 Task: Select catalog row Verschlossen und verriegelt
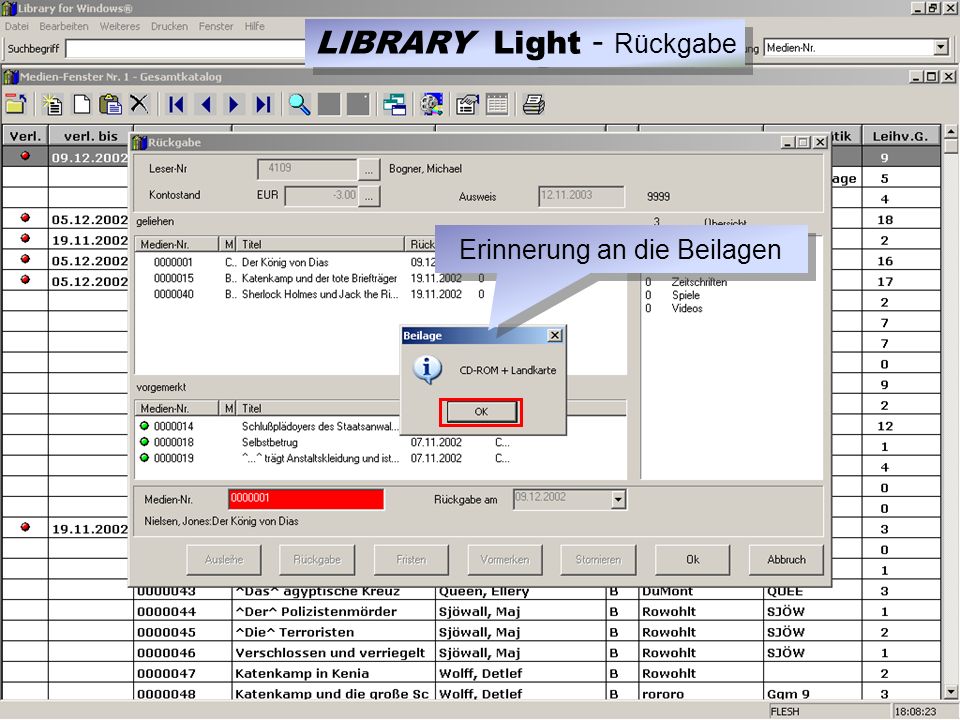tap(471, 653)
